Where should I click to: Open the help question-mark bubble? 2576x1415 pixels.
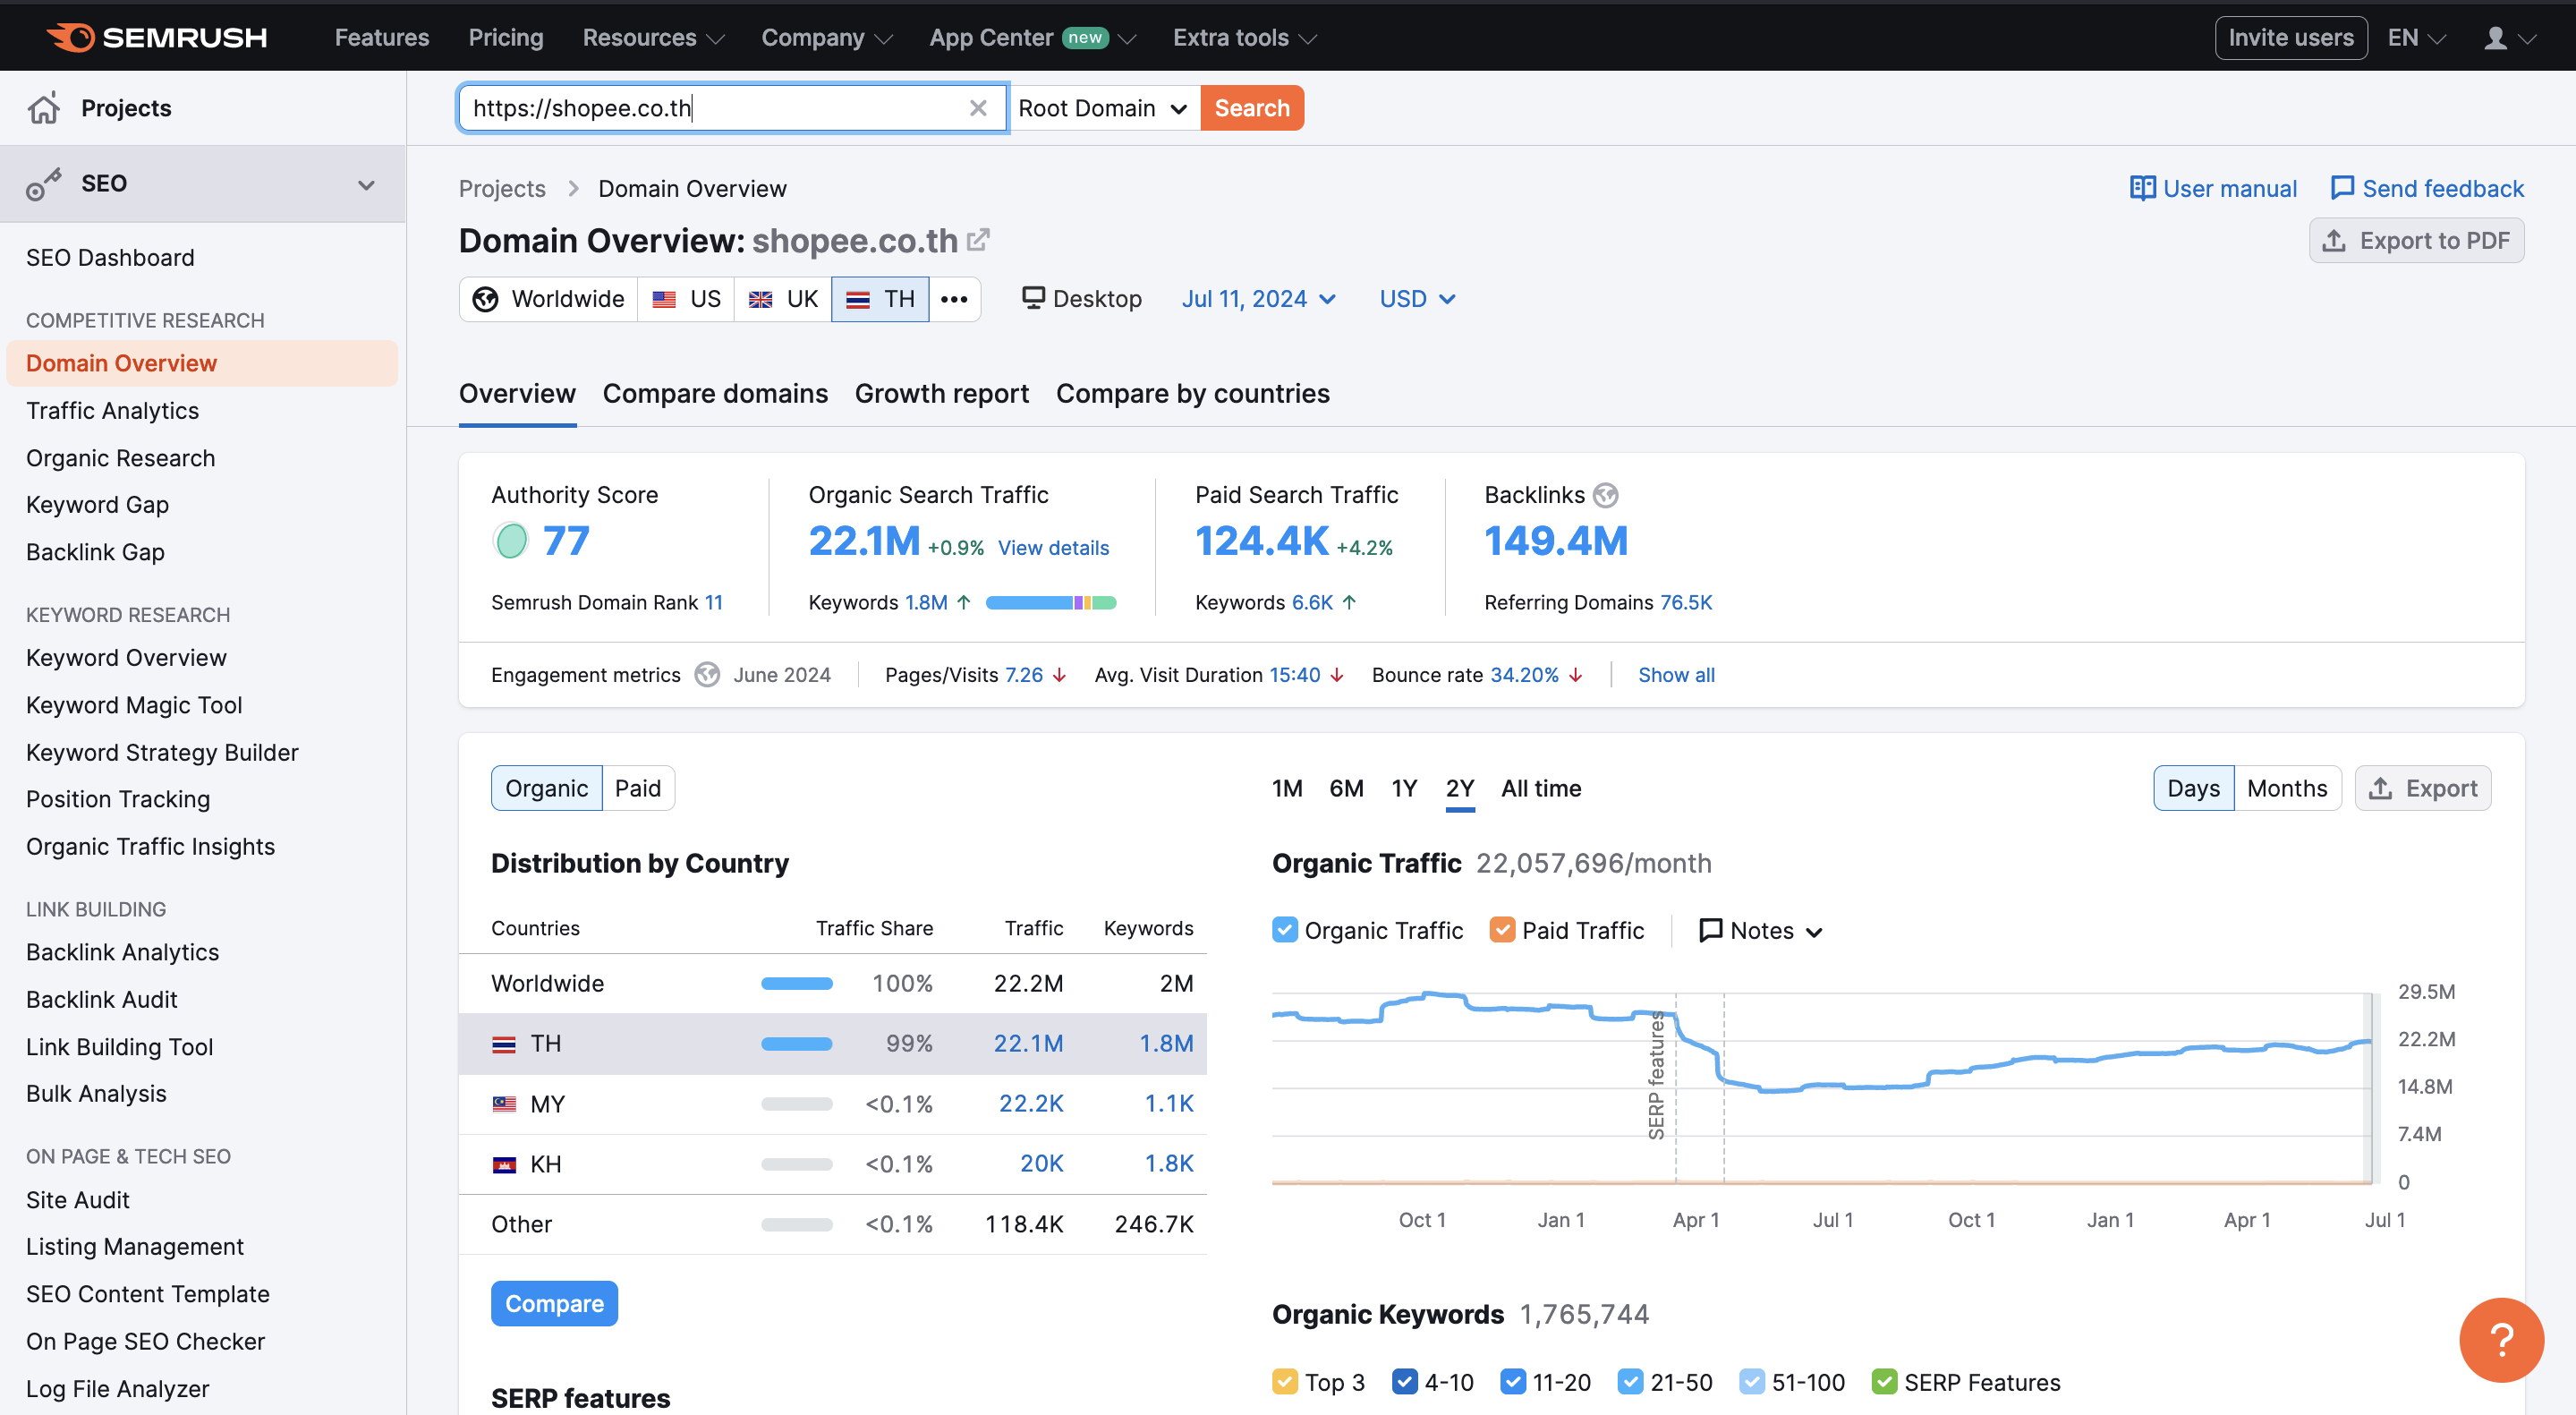click(2502, 1340)
